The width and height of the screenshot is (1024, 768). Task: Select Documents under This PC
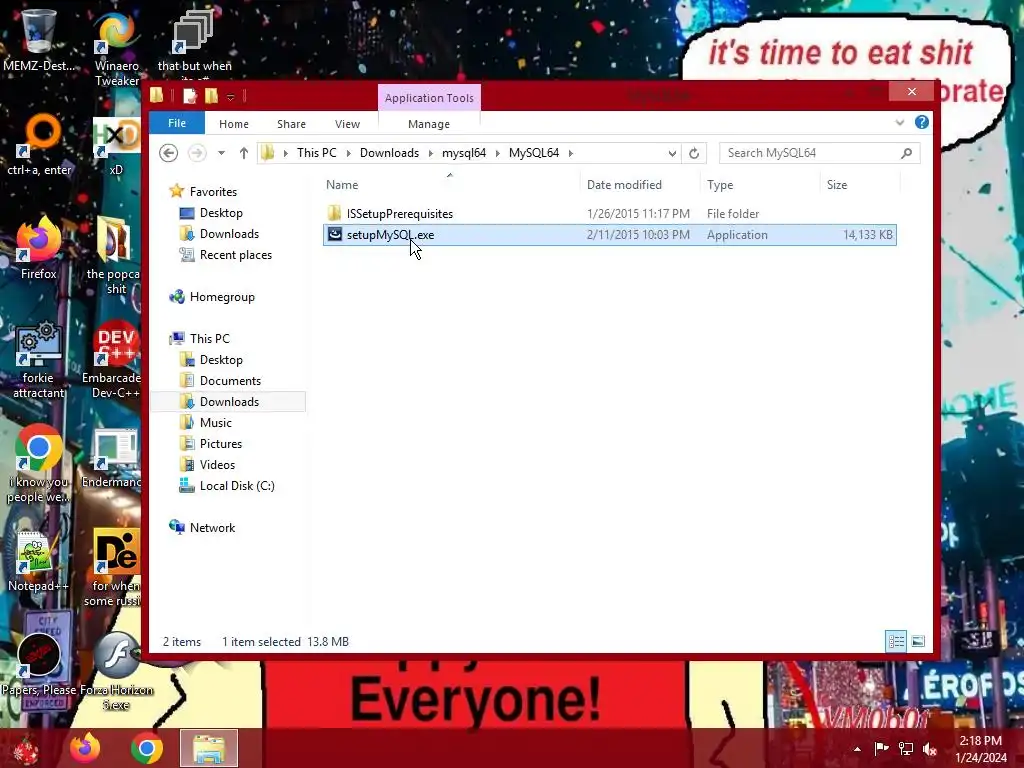point(230,381)
